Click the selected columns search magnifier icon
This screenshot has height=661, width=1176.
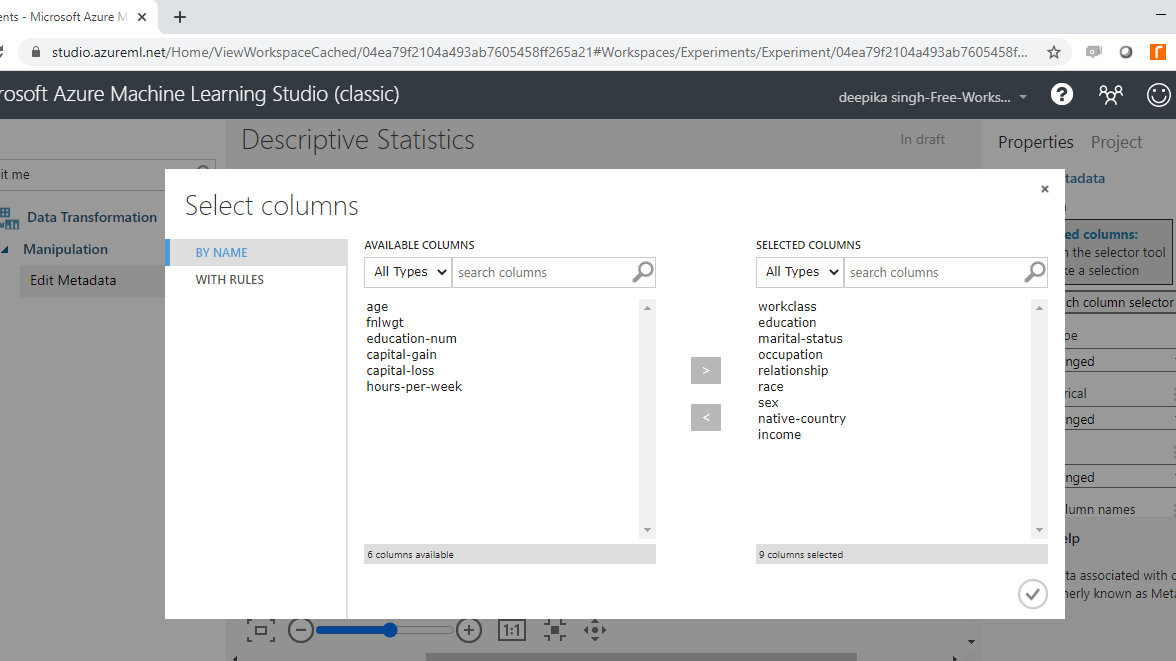coord(1035,272)
